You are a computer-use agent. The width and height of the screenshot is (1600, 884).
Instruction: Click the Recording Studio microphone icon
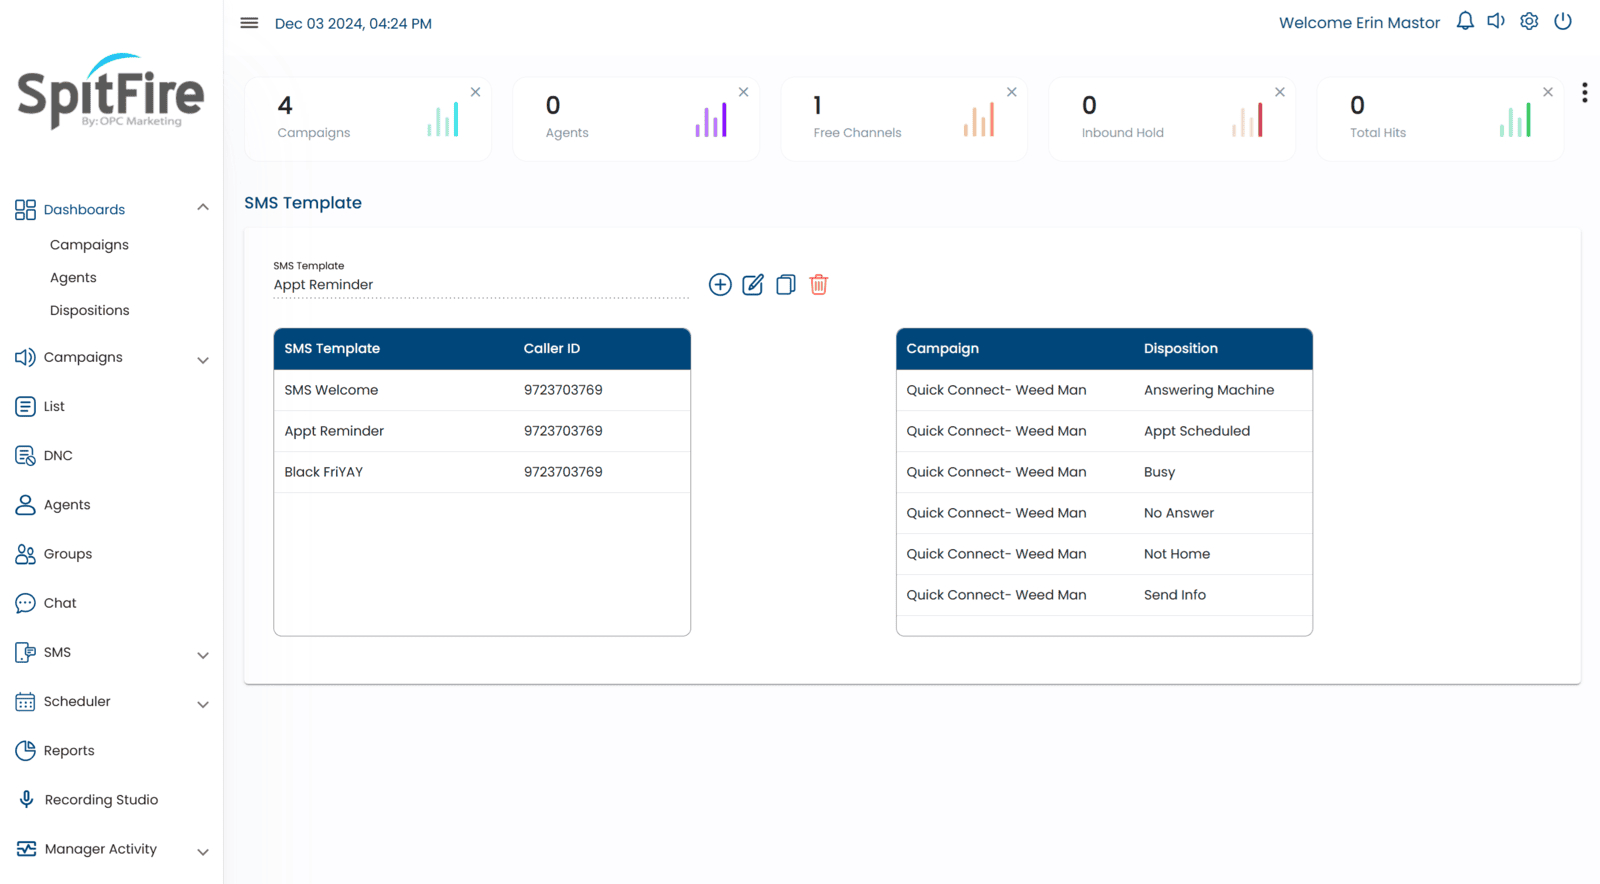[x=26, y=800]
